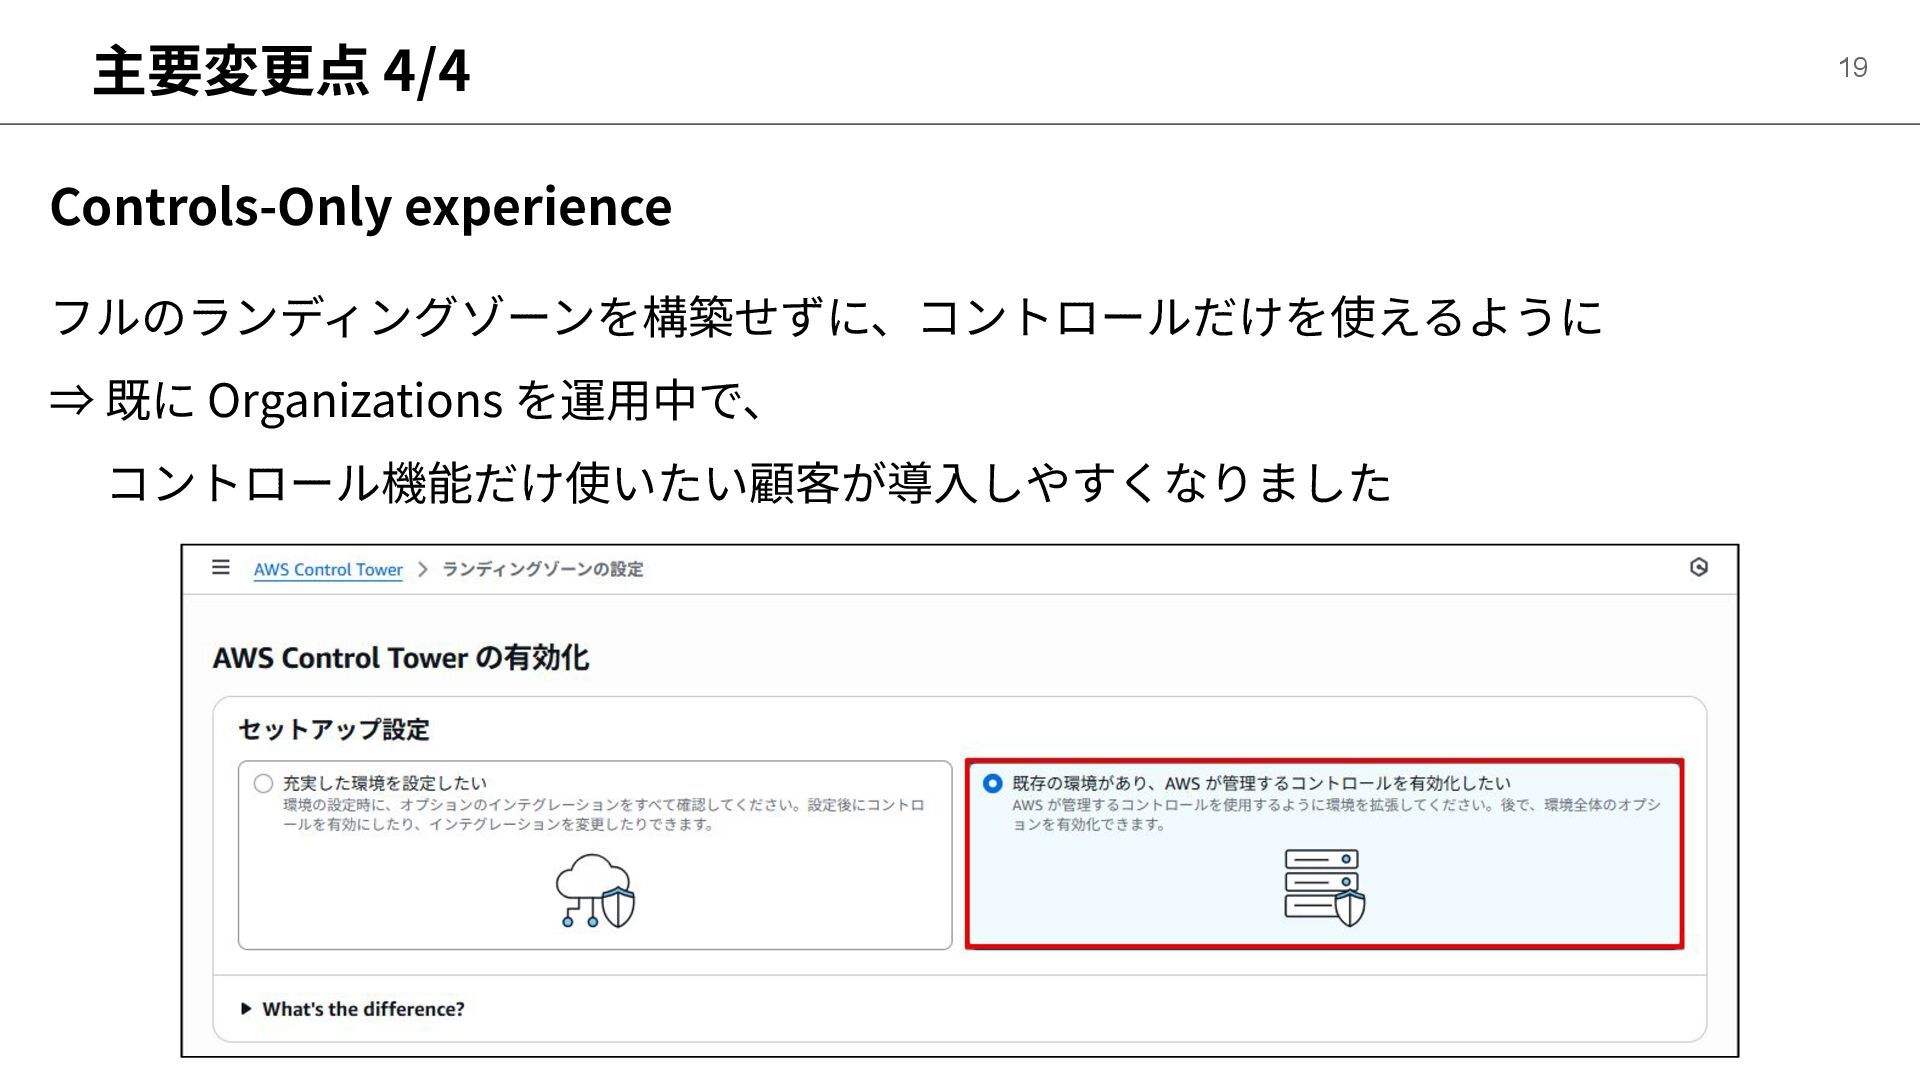Expand the What's the difference? triangle
The image size is (1920, 1080).
pos(246,1009)
